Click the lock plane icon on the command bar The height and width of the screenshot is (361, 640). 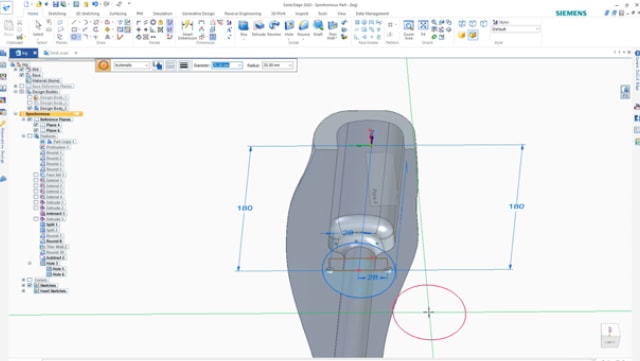[158, 65]
